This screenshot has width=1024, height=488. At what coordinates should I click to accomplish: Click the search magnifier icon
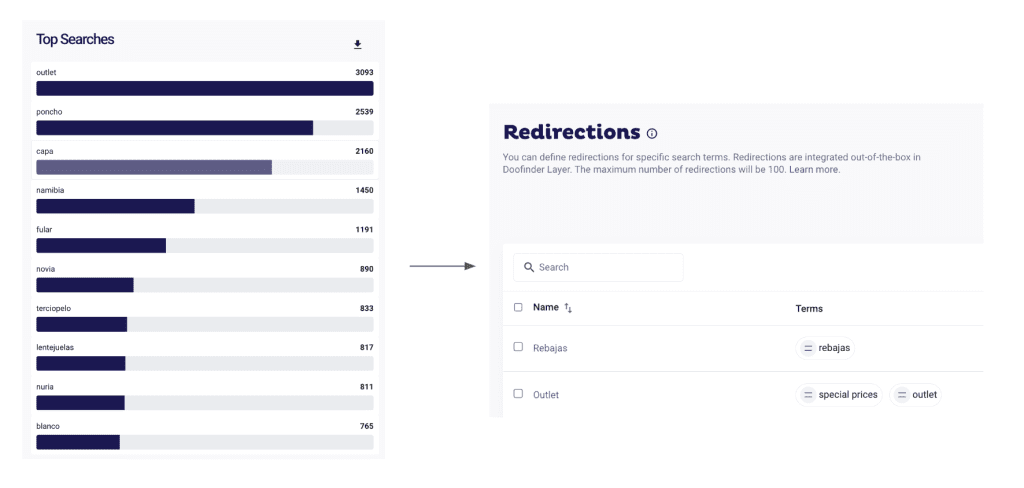529,267
